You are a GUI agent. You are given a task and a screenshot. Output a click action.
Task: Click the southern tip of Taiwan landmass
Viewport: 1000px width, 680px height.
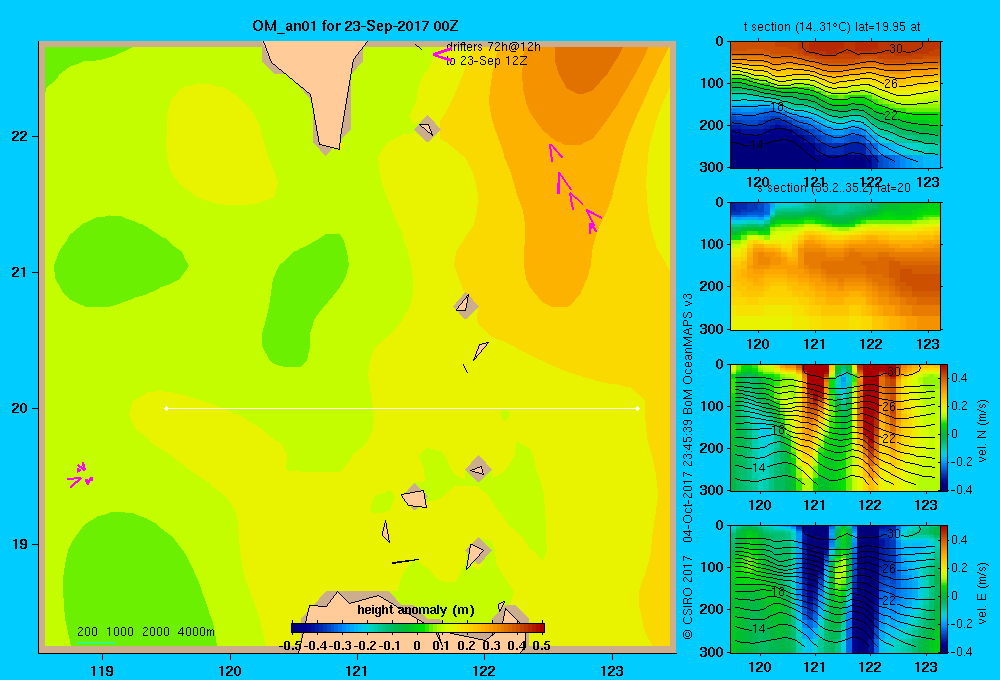tap(329, 144)
